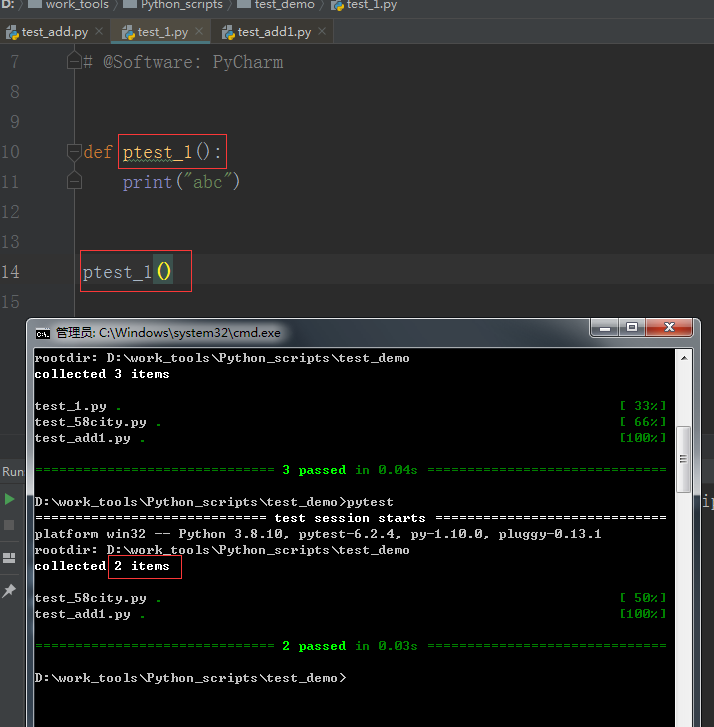The width and height of the screenshot is (714, 727).
Task: Collapse the def ptest_1 fold at line 10
Action: (x=74, y=152)
